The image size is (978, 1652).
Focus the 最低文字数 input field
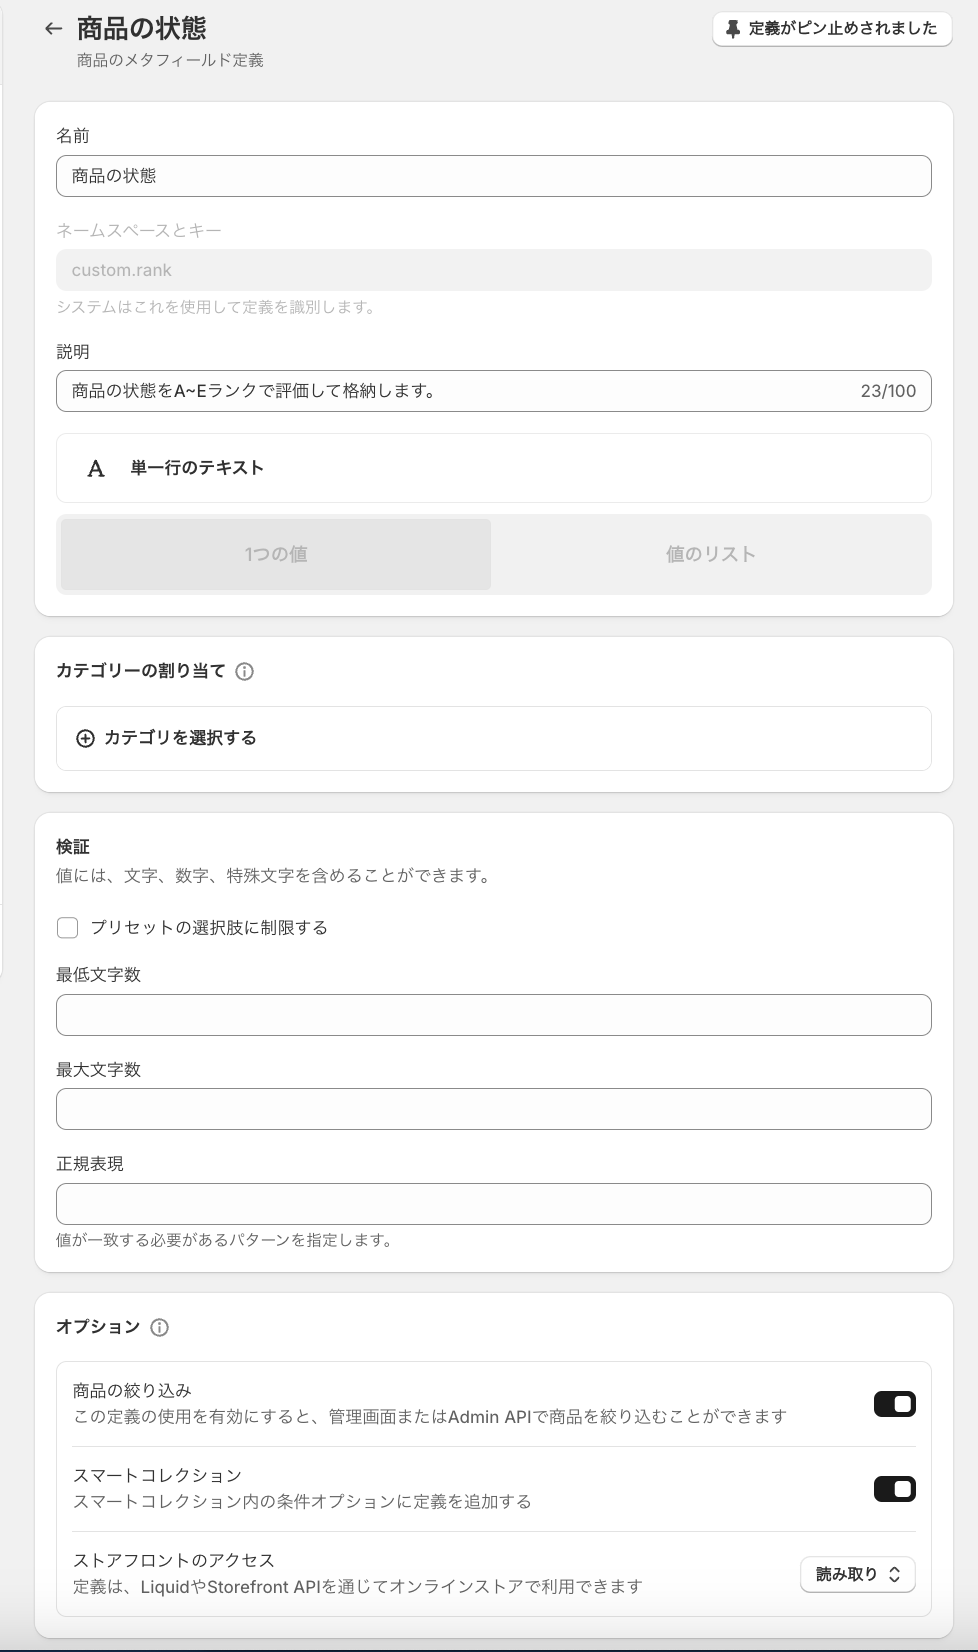pos(494,1015)
